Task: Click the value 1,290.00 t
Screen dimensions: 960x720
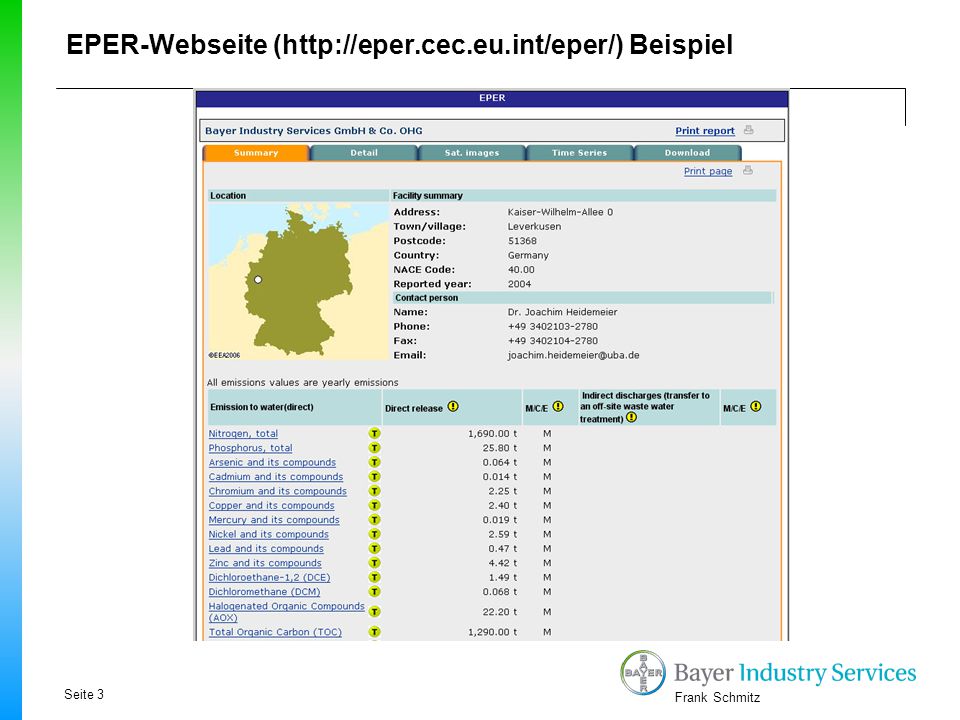Action: 492,632
